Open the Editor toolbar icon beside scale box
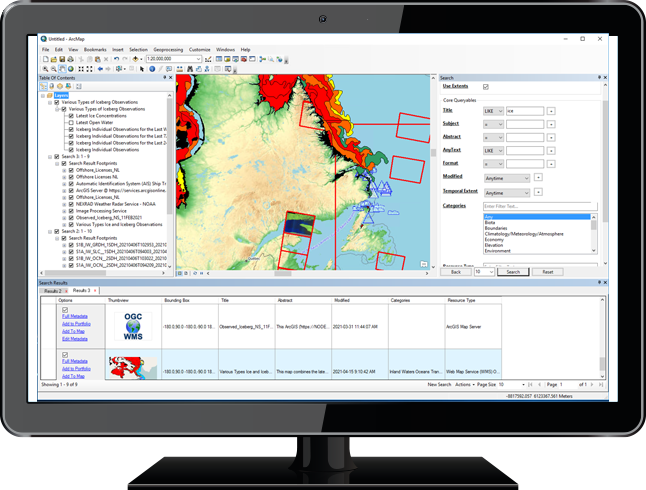 click(208, 59)
